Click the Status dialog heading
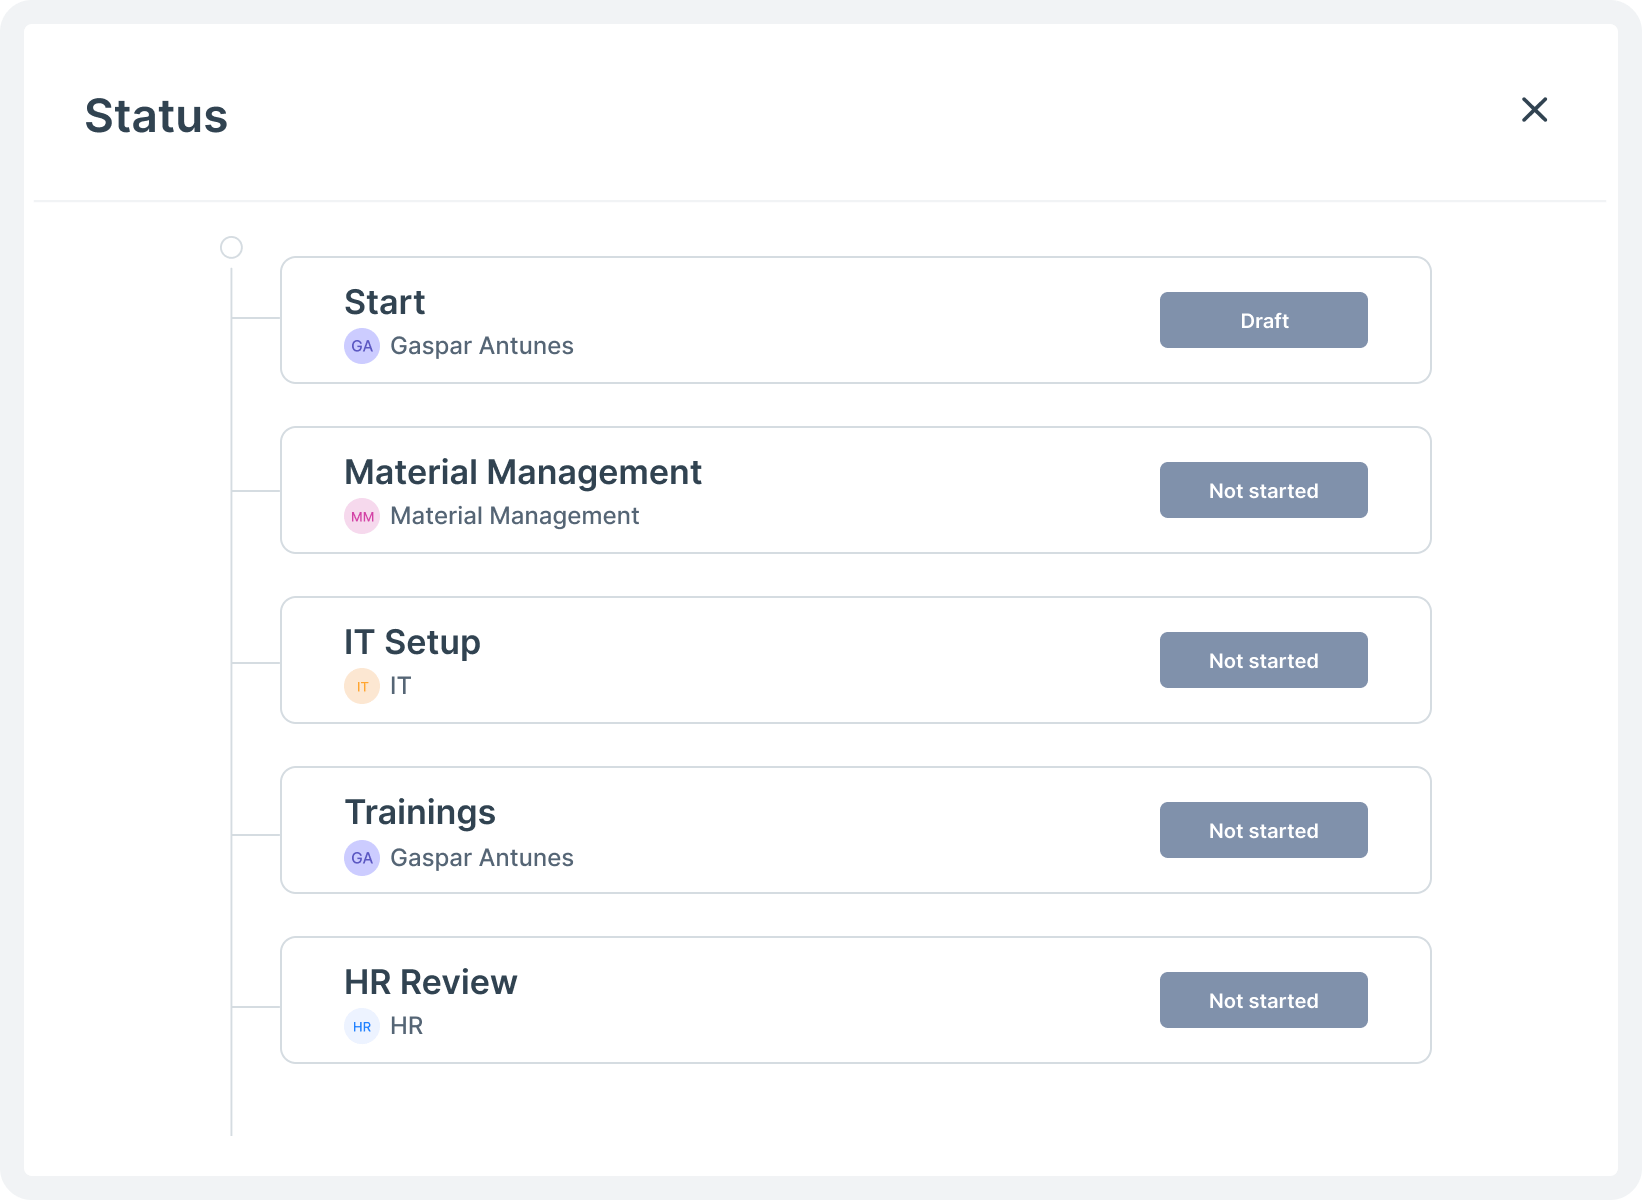 pyautogui.click(x=156, y=116)
